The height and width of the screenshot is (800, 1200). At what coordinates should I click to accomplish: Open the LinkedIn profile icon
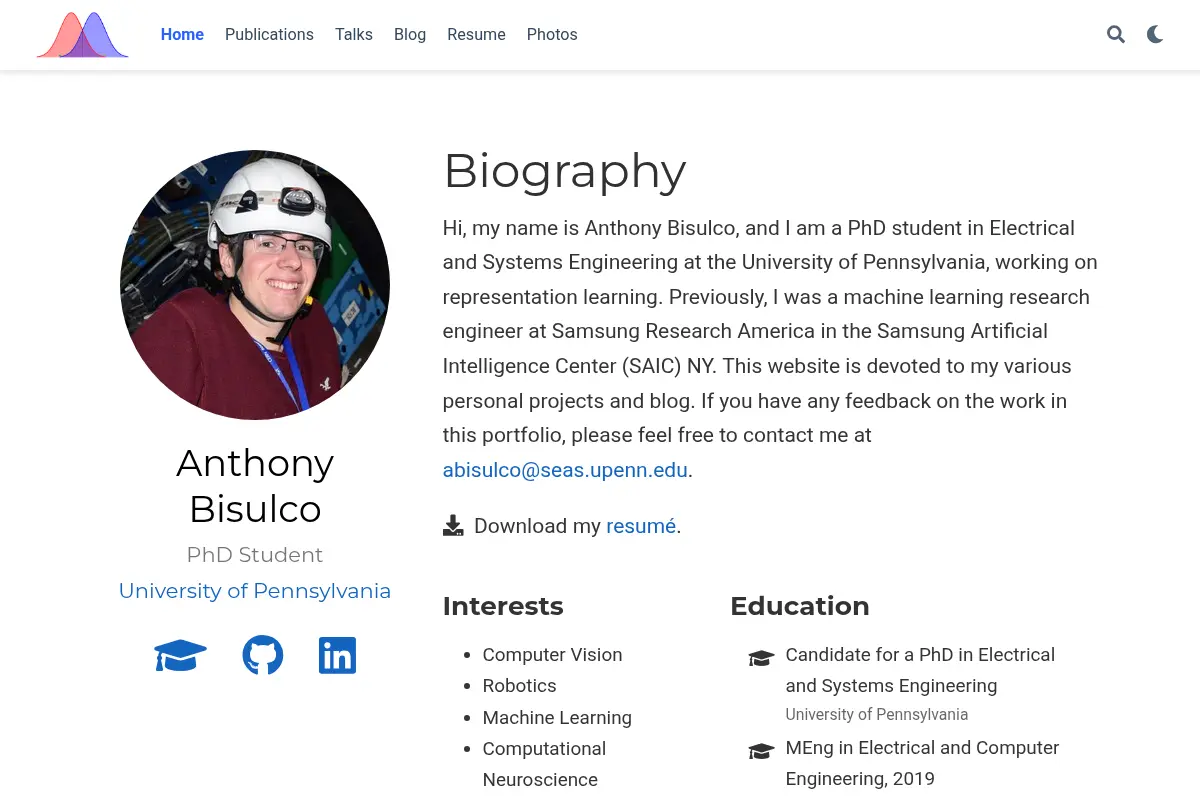click(337, 656)
